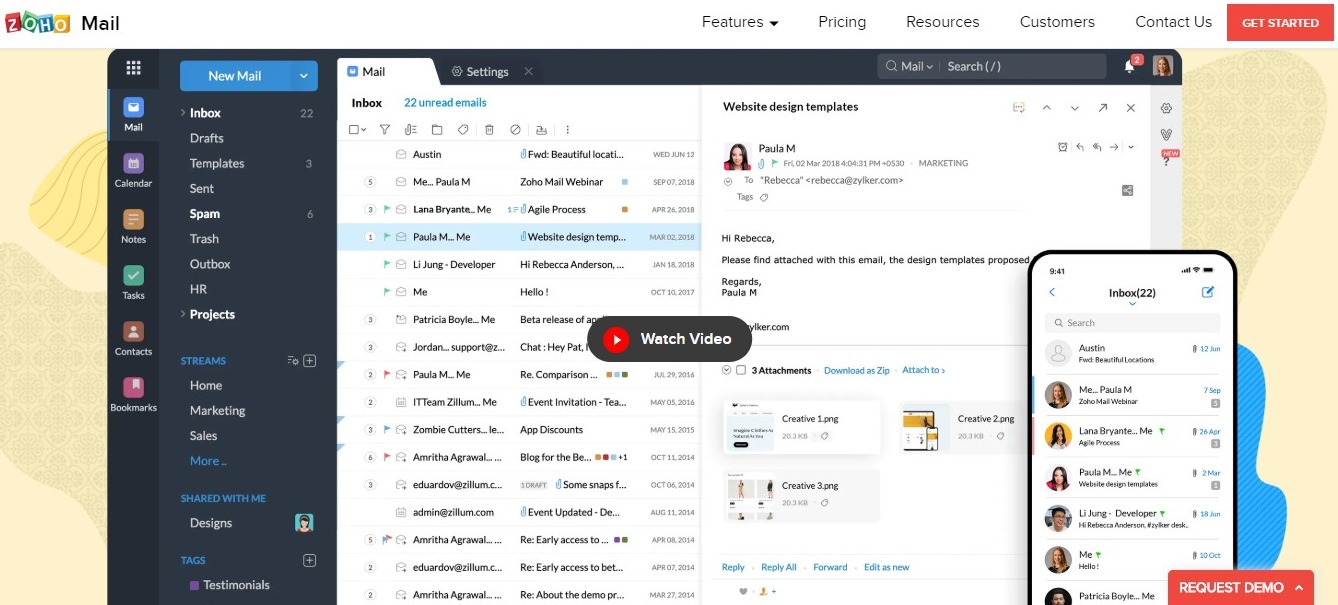Toggle the select-all emails checkbox

pos(354,130)
